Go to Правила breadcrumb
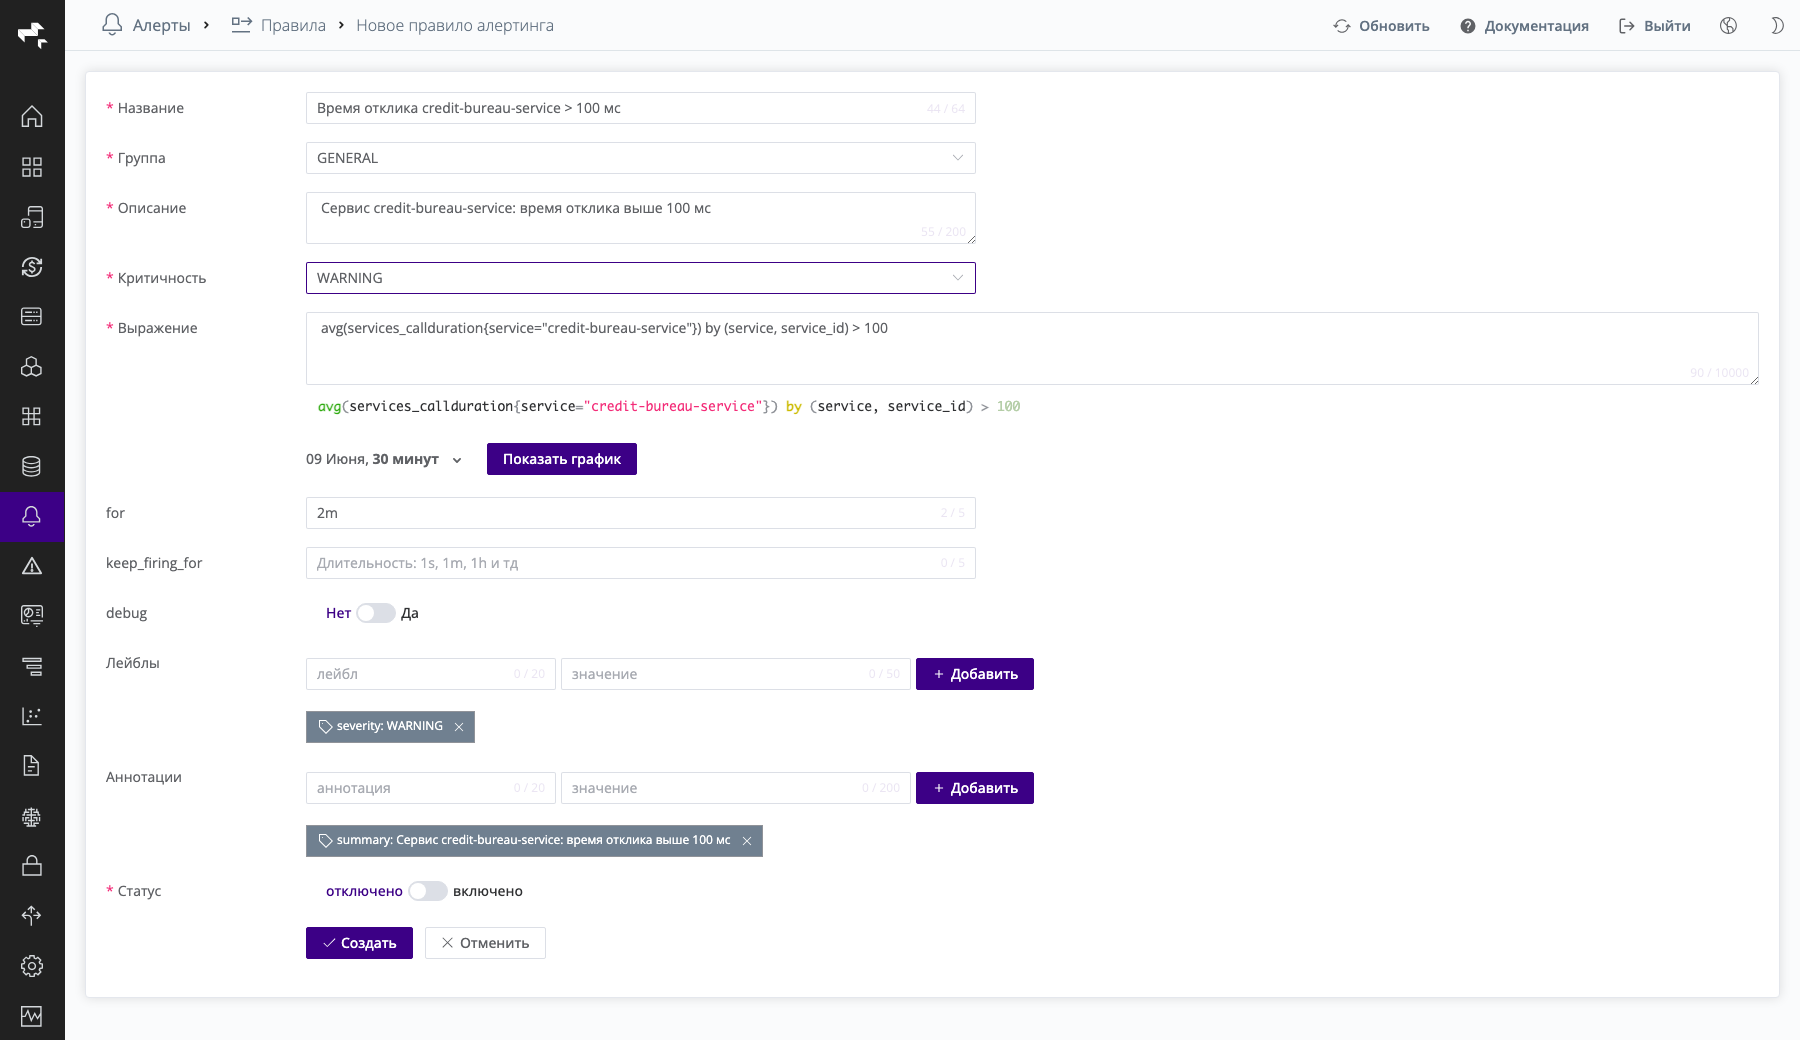The image size is (1800, 1040). tap(279, 25)
